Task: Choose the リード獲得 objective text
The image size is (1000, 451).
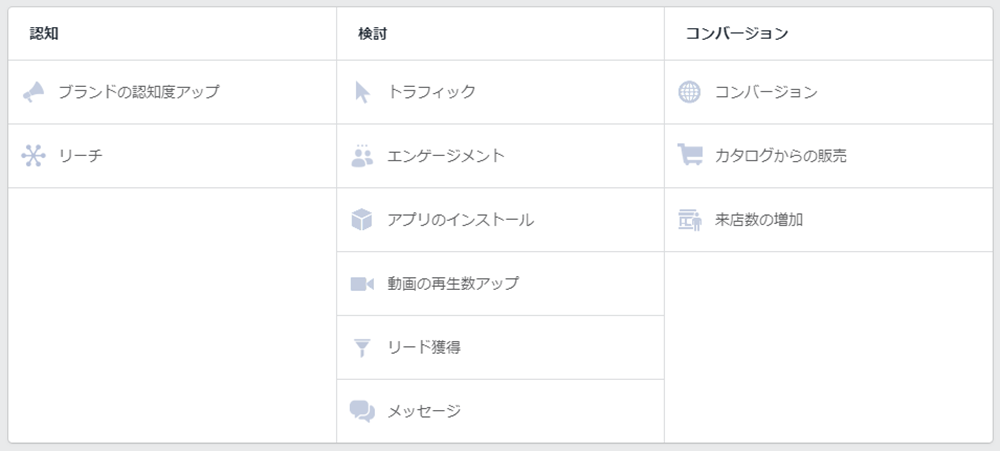Action: click(424, 348)
